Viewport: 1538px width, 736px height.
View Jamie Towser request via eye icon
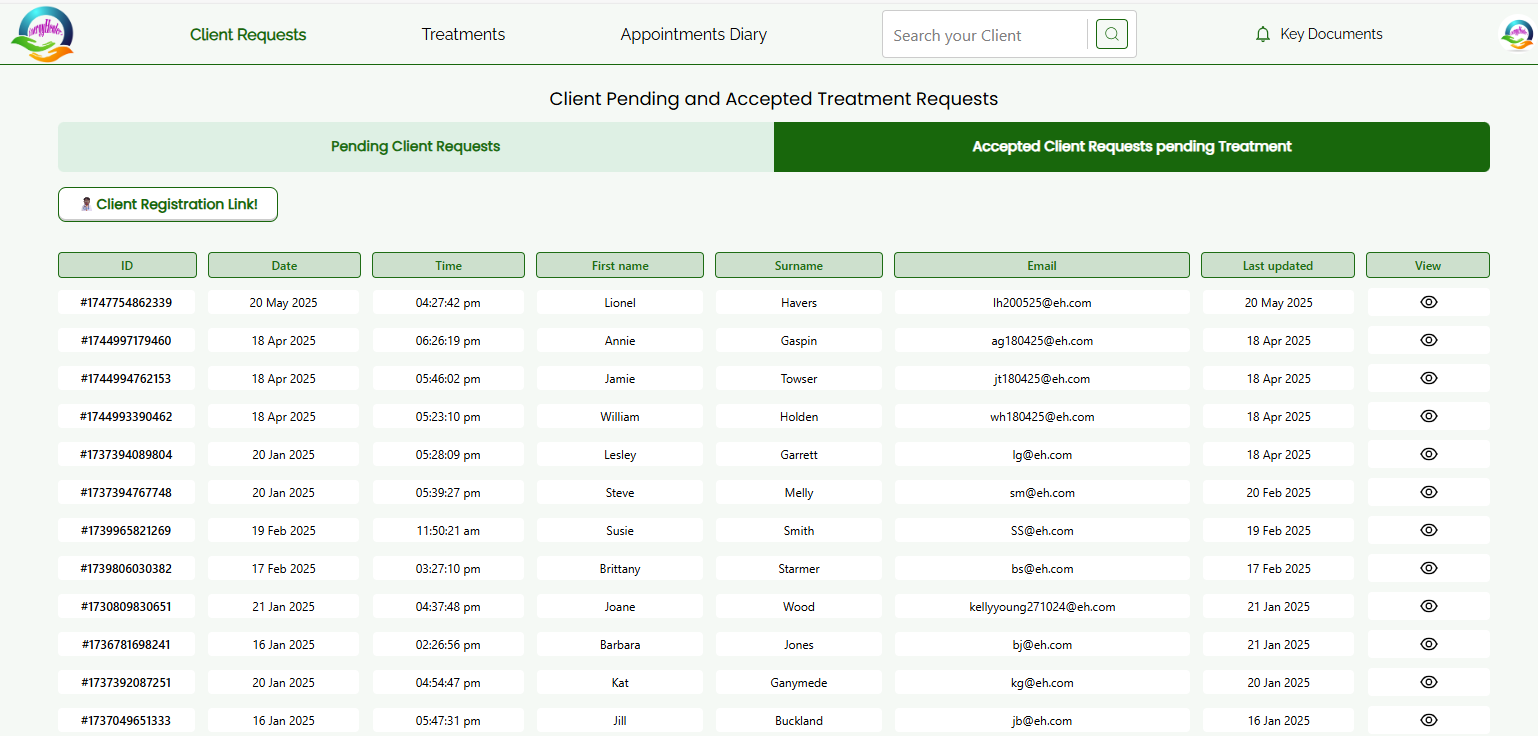tap(1429, 378)
